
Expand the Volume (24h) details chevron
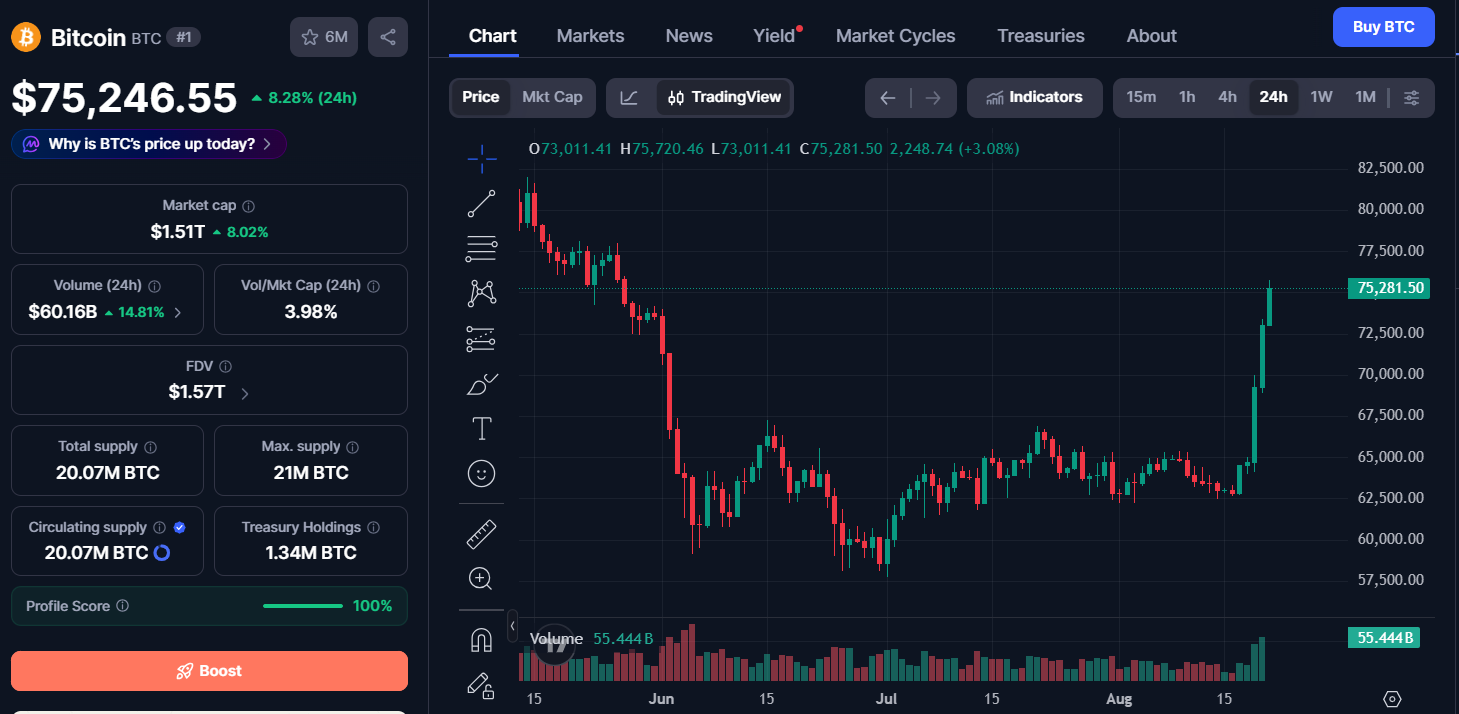point(178,312)
